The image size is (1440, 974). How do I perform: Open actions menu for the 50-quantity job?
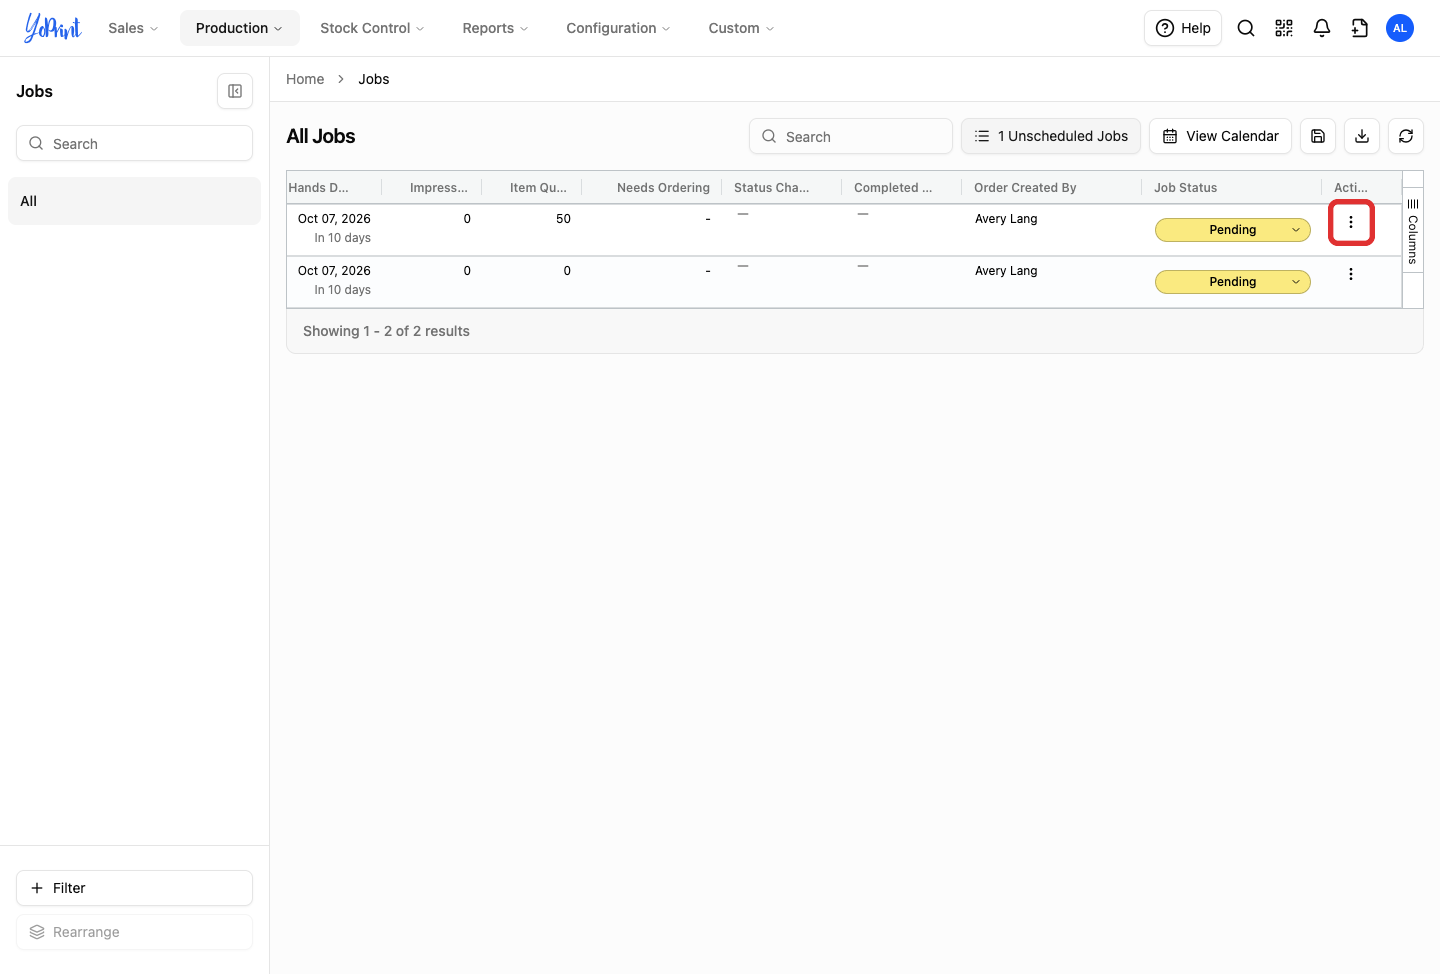coord(1351,222)
